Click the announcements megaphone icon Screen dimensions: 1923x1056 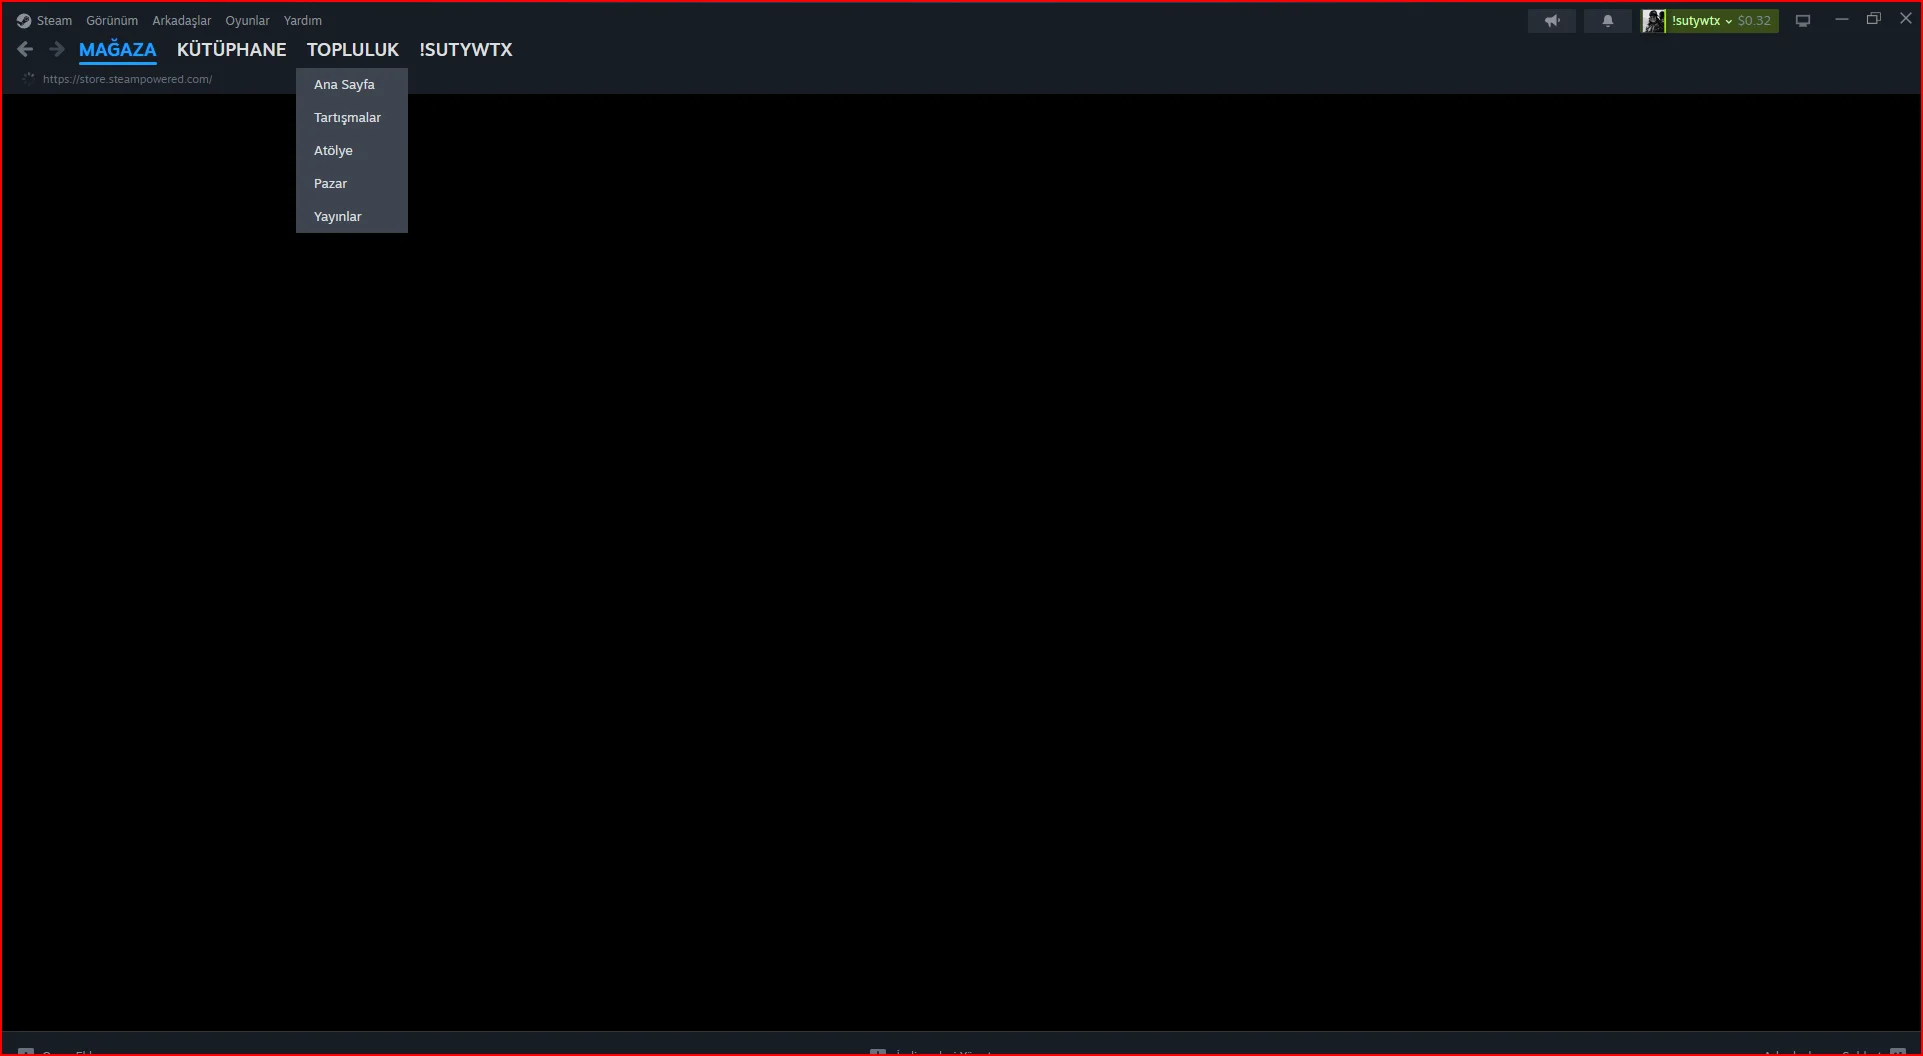click(x=1551, y=20)
